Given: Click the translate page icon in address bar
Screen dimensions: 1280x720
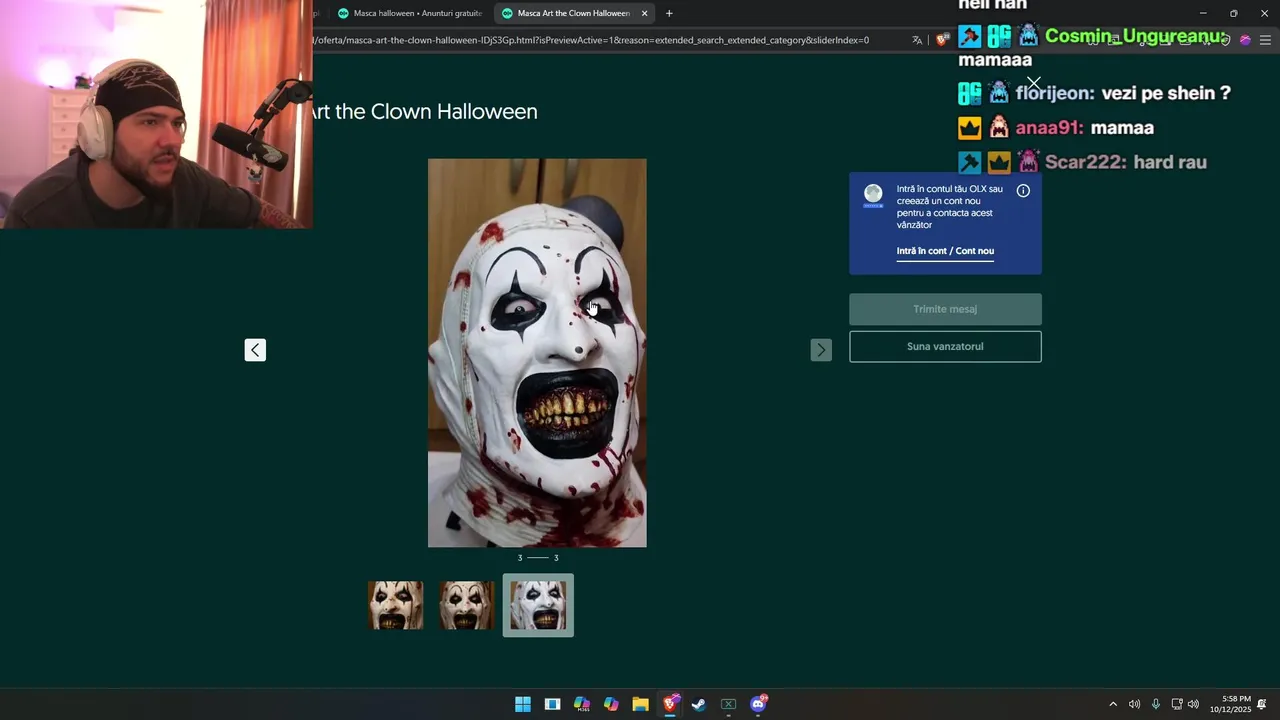Looking at the screenshot, I should tap(917, 40).
